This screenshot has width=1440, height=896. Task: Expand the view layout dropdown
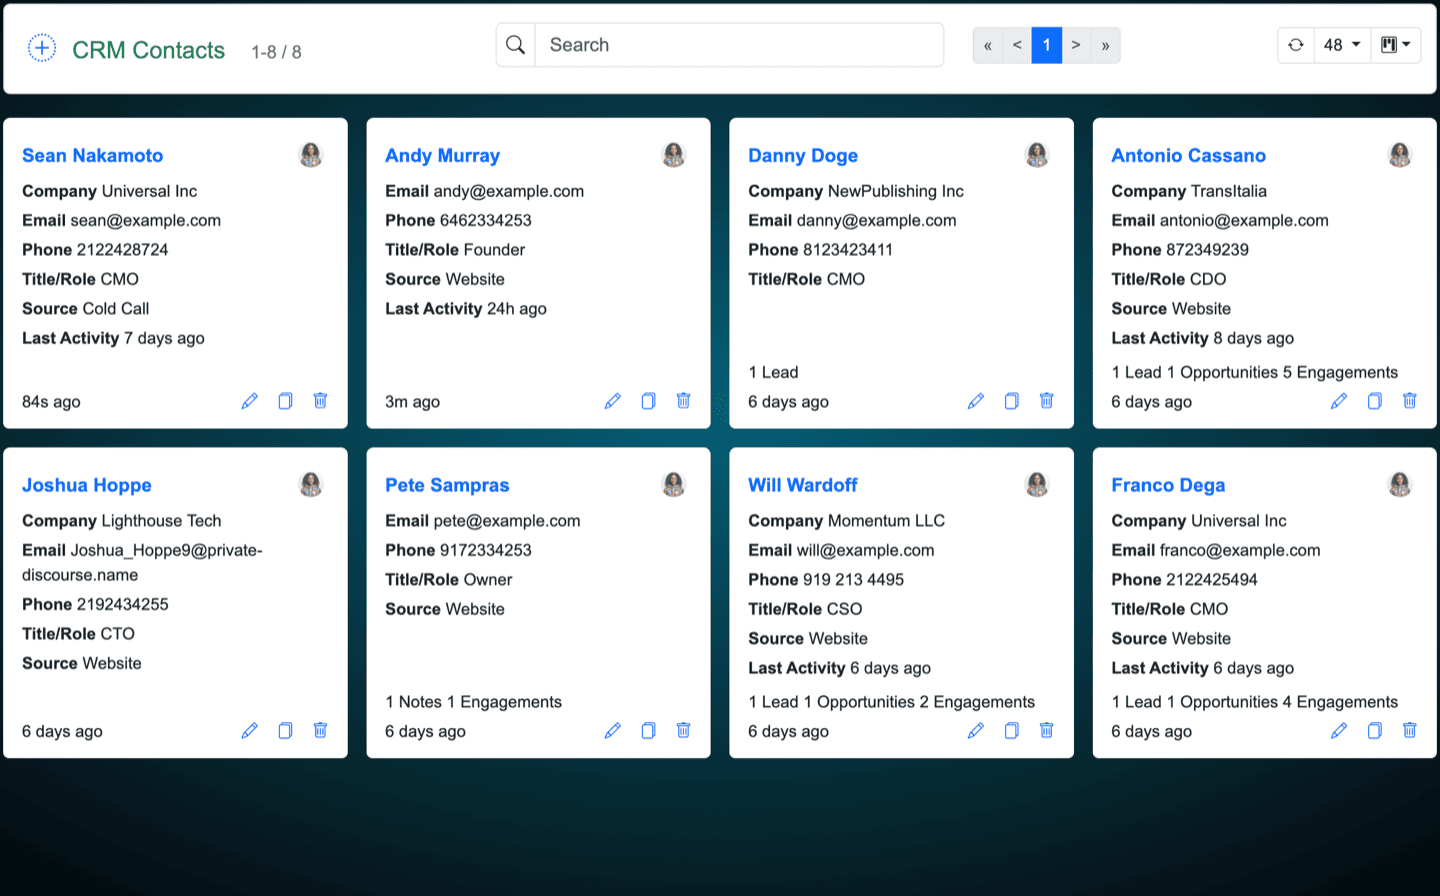[x=1395, y=45]
